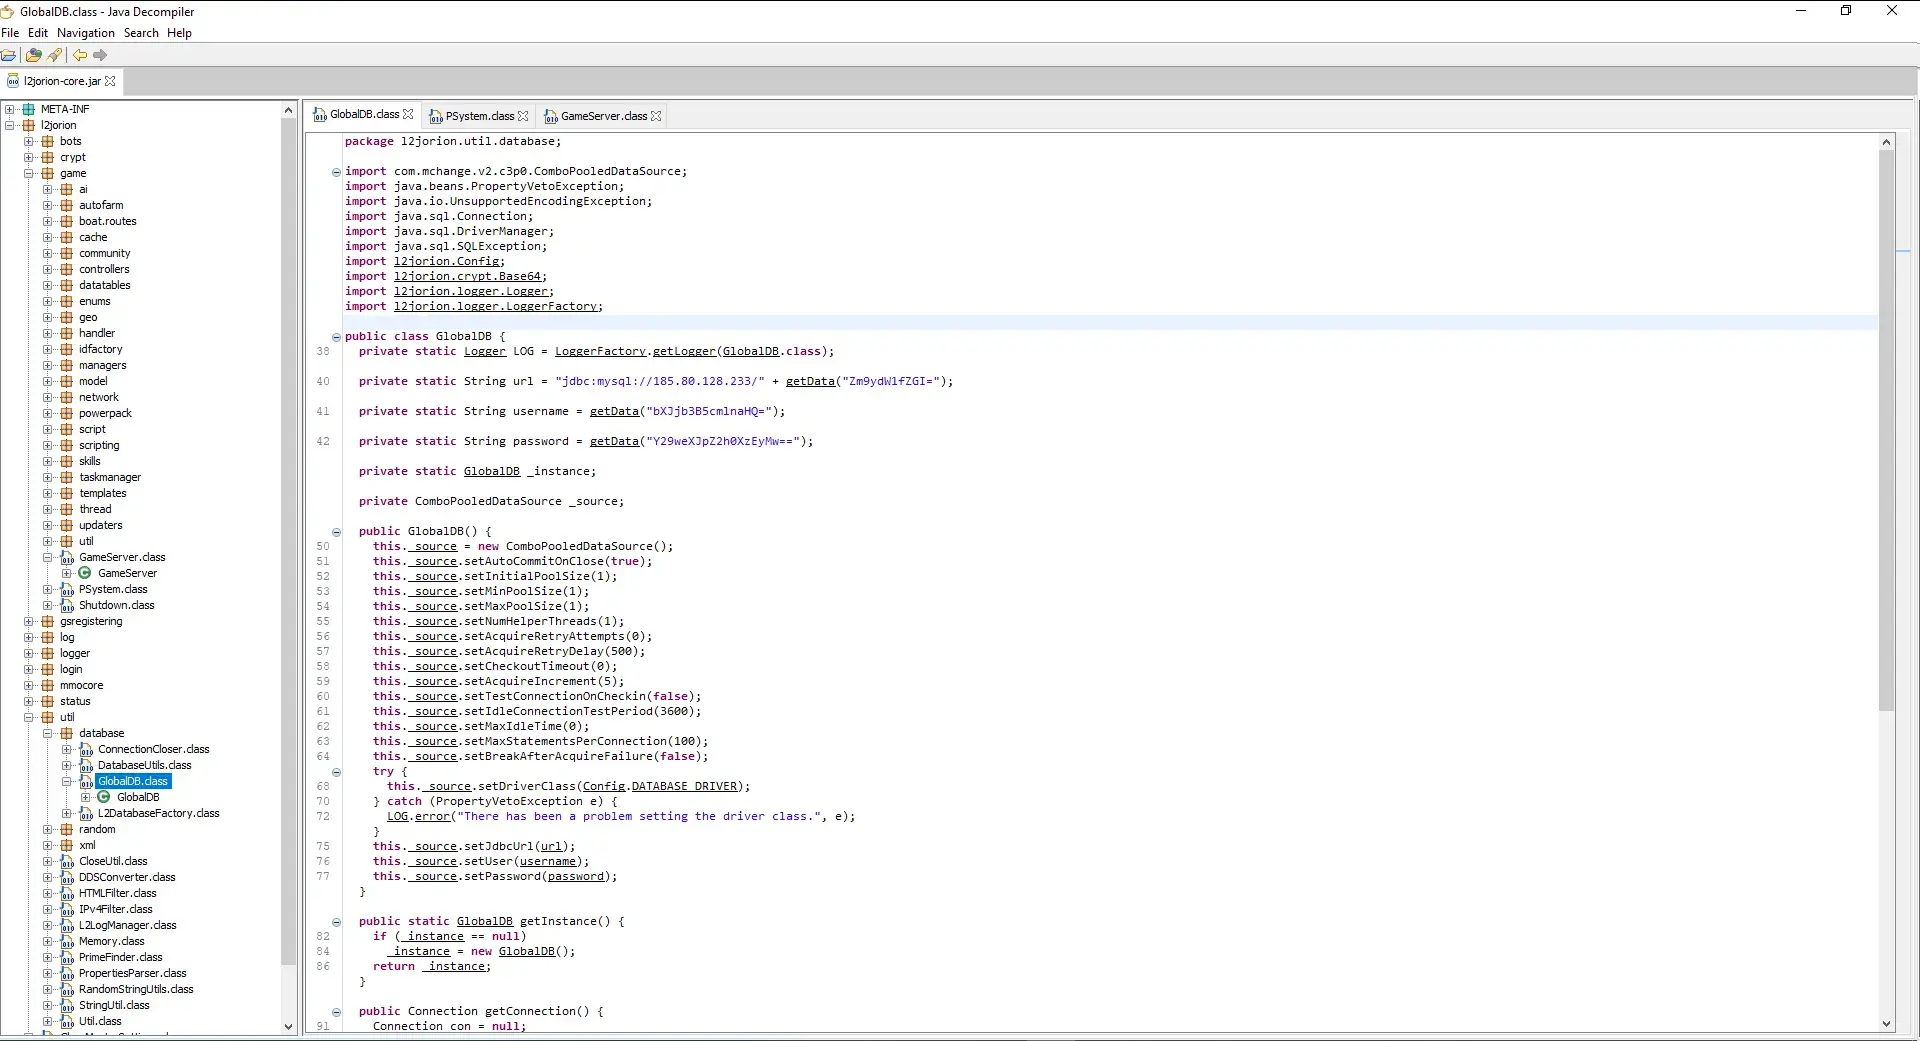Viewport: 1920px width, 1041px height.
Task: Select HTMLFilter.class in the tree
Action: 118,893
